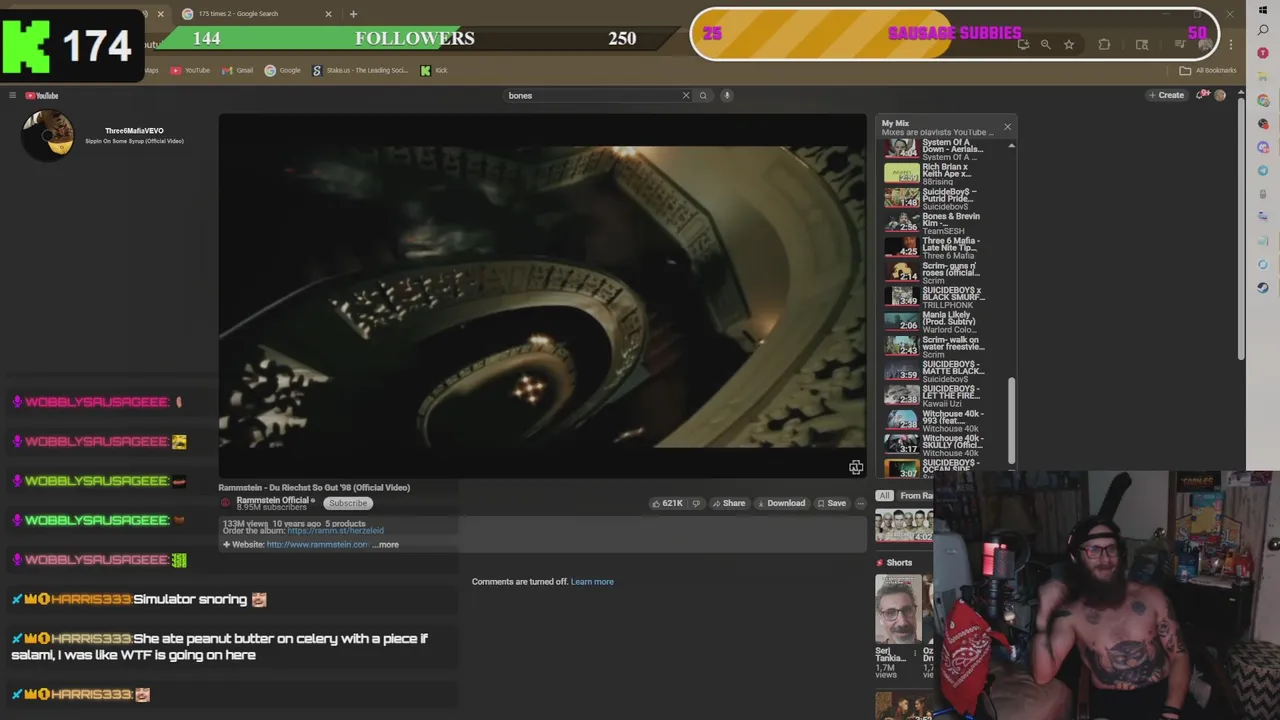Dislike the Rammstein video
This screenshot has height=720, width=1280.
[697, 503]
